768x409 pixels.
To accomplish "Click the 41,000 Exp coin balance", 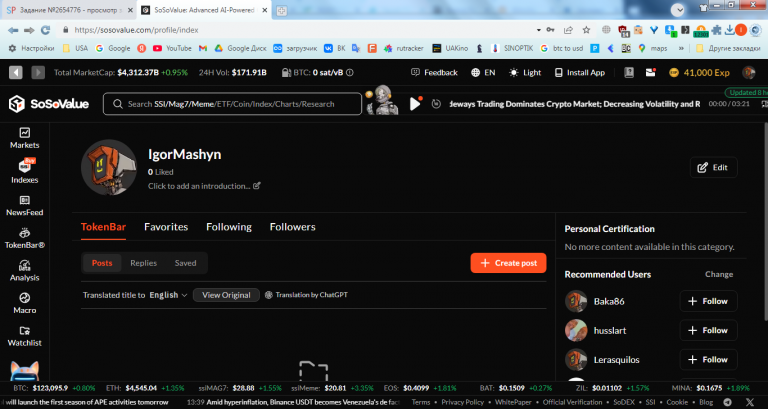I will tap(699, 72).
